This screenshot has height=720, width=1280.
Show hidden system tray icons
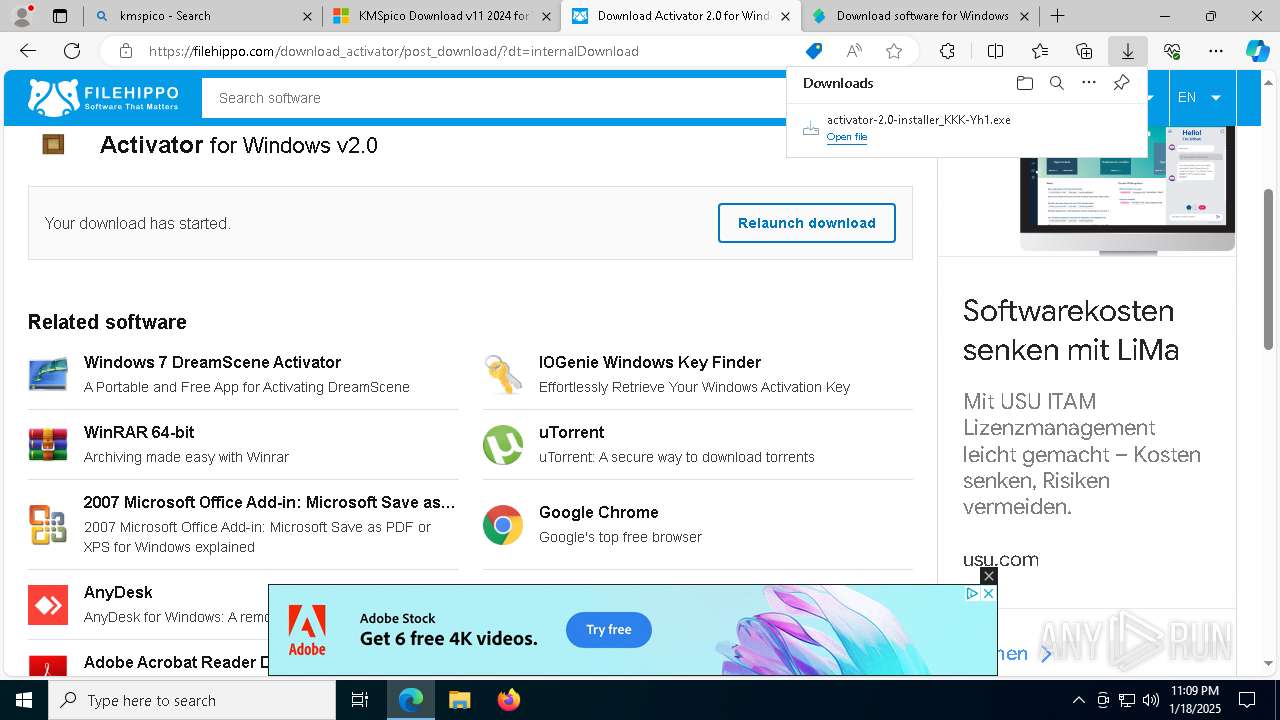click(x=1078, y=700)
